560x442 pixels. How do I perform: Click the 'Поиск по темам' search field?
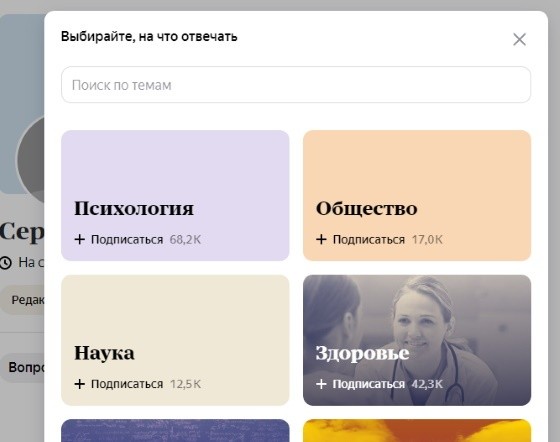click(296, 85)
